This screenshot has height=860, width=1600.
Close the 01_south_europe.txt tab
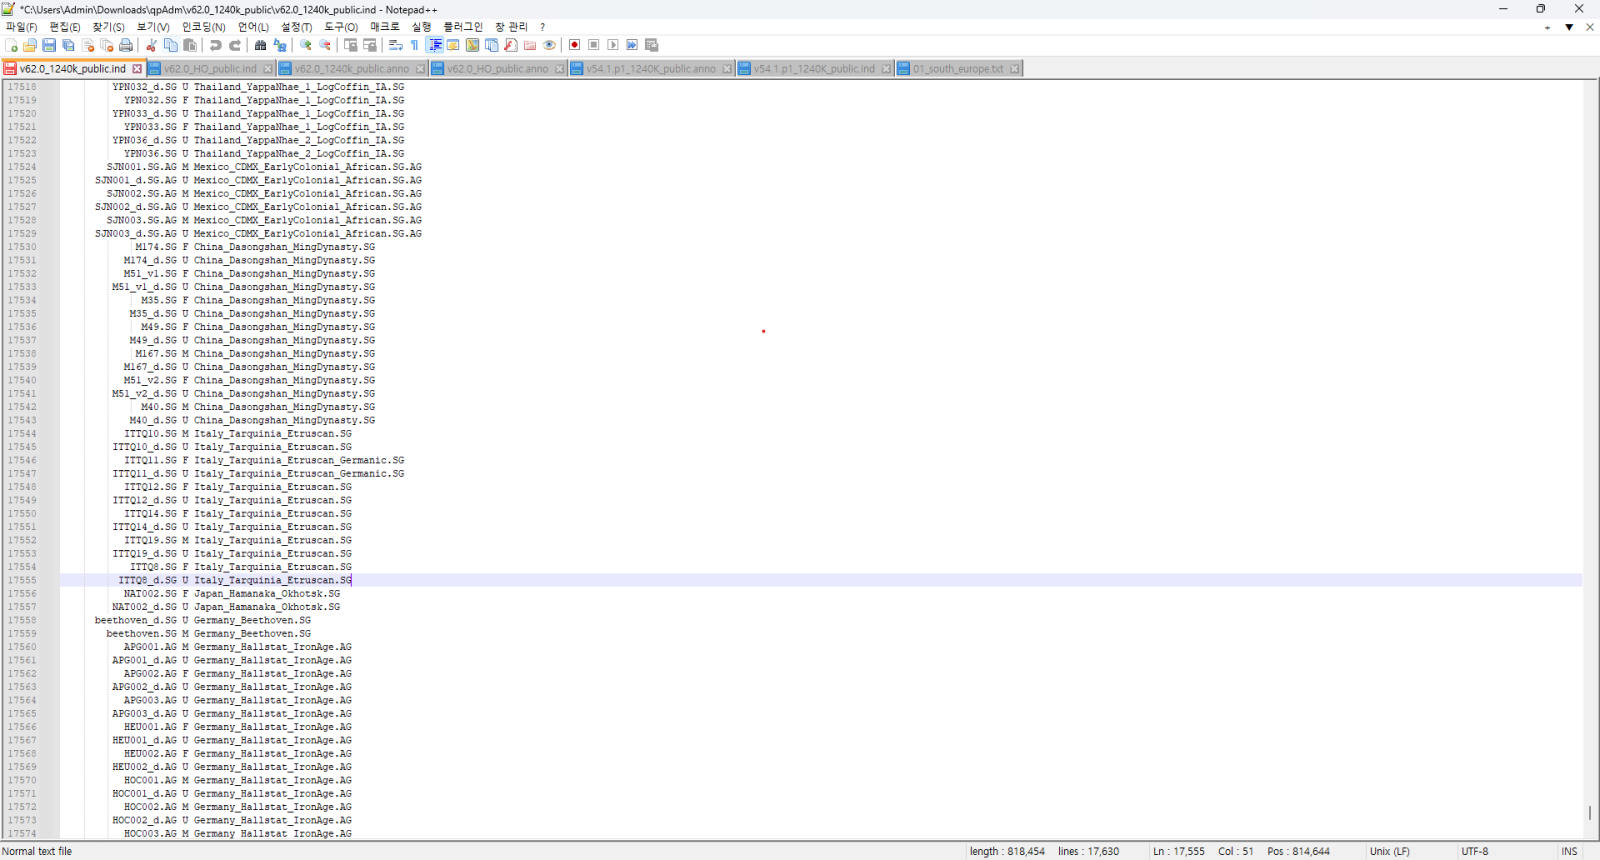(1014, 69)
